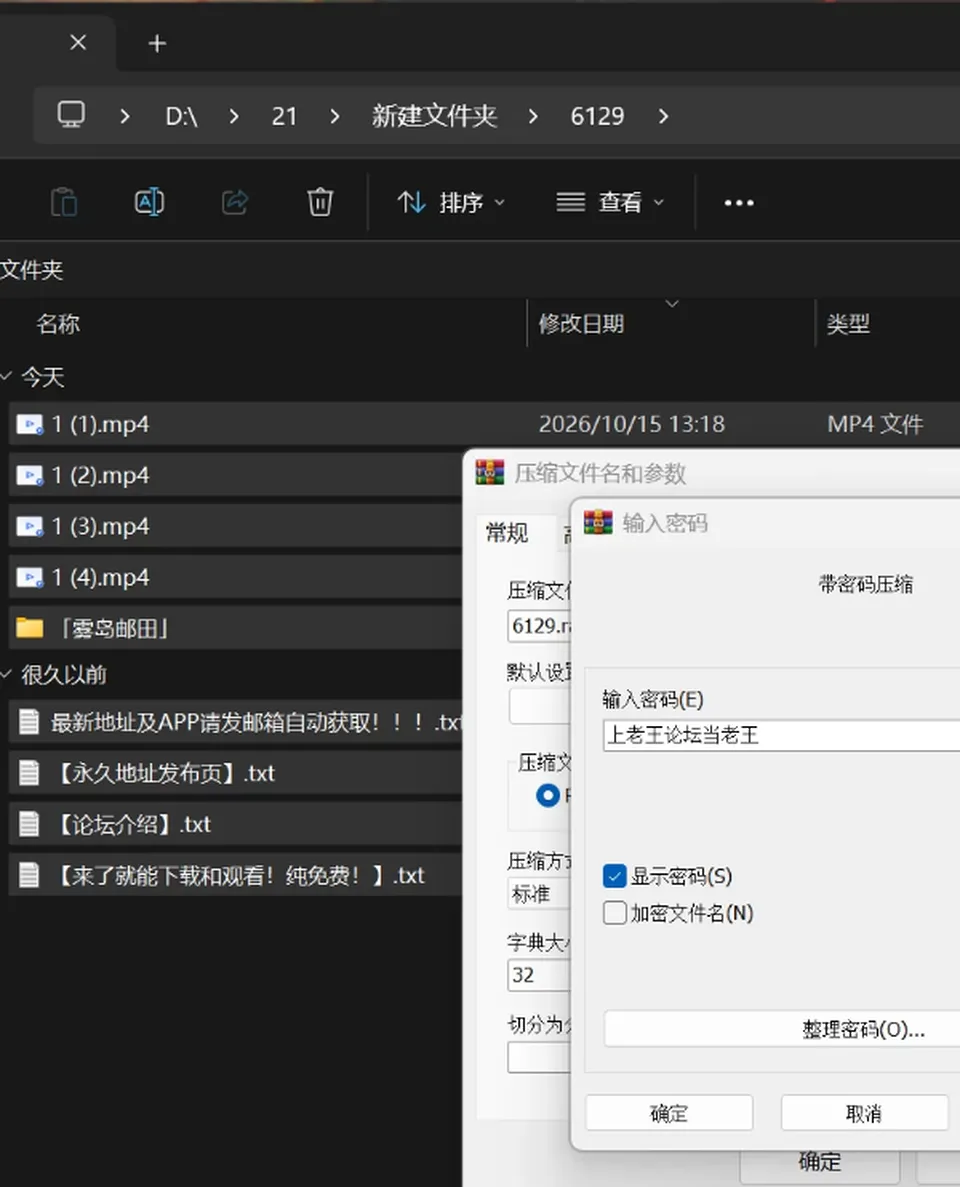960x1187 pixels.
Task: Click the Rename icon in toolbar
Action: click(x=149, y=202)
